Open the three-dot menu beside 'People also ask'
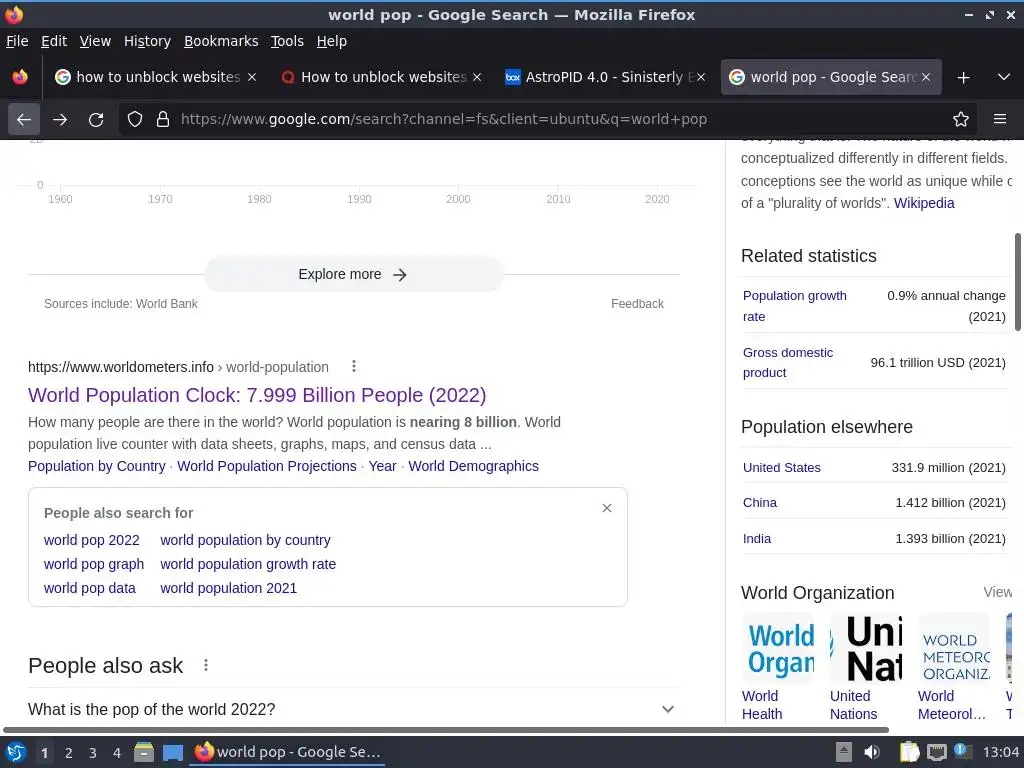Image resolution: width=1024 pixels, height=768 pixels. 206,665
